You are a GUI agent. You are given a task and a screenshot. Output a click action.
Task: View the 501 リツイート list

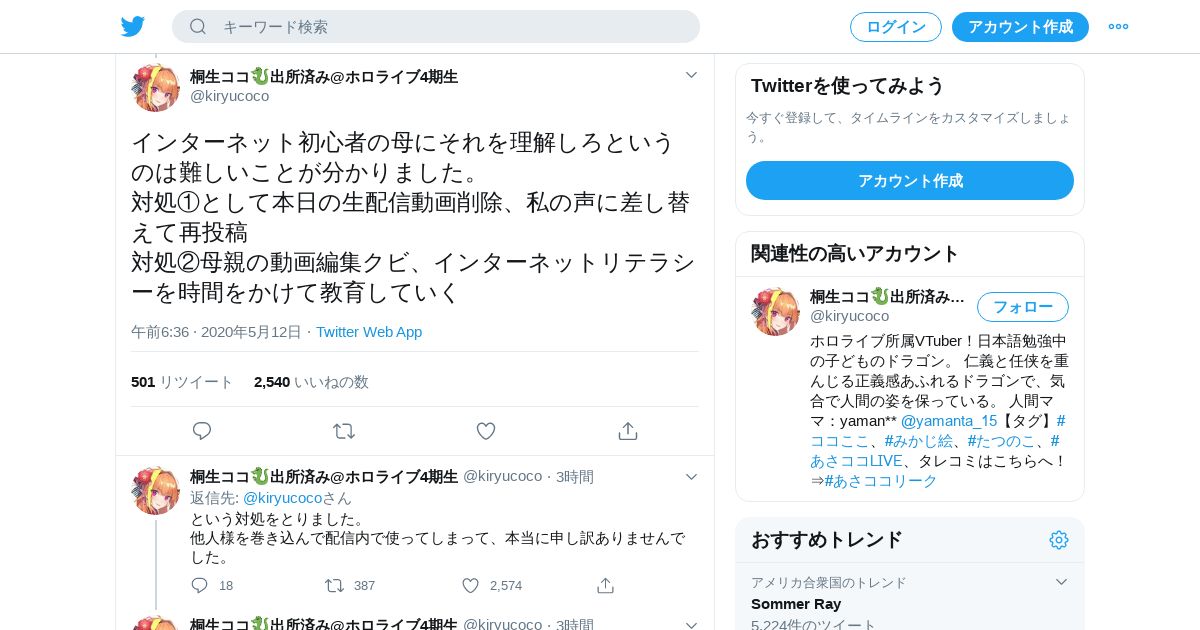click(x=182, y=382)
